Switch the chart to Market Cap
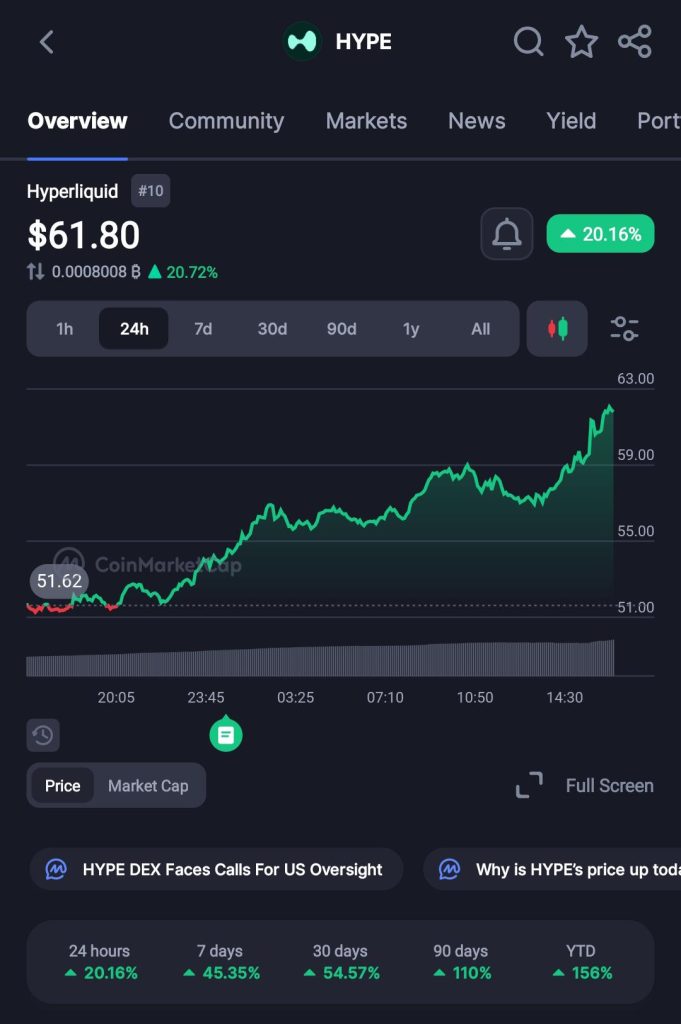The image size is (681, 1024). coord(148,786)
